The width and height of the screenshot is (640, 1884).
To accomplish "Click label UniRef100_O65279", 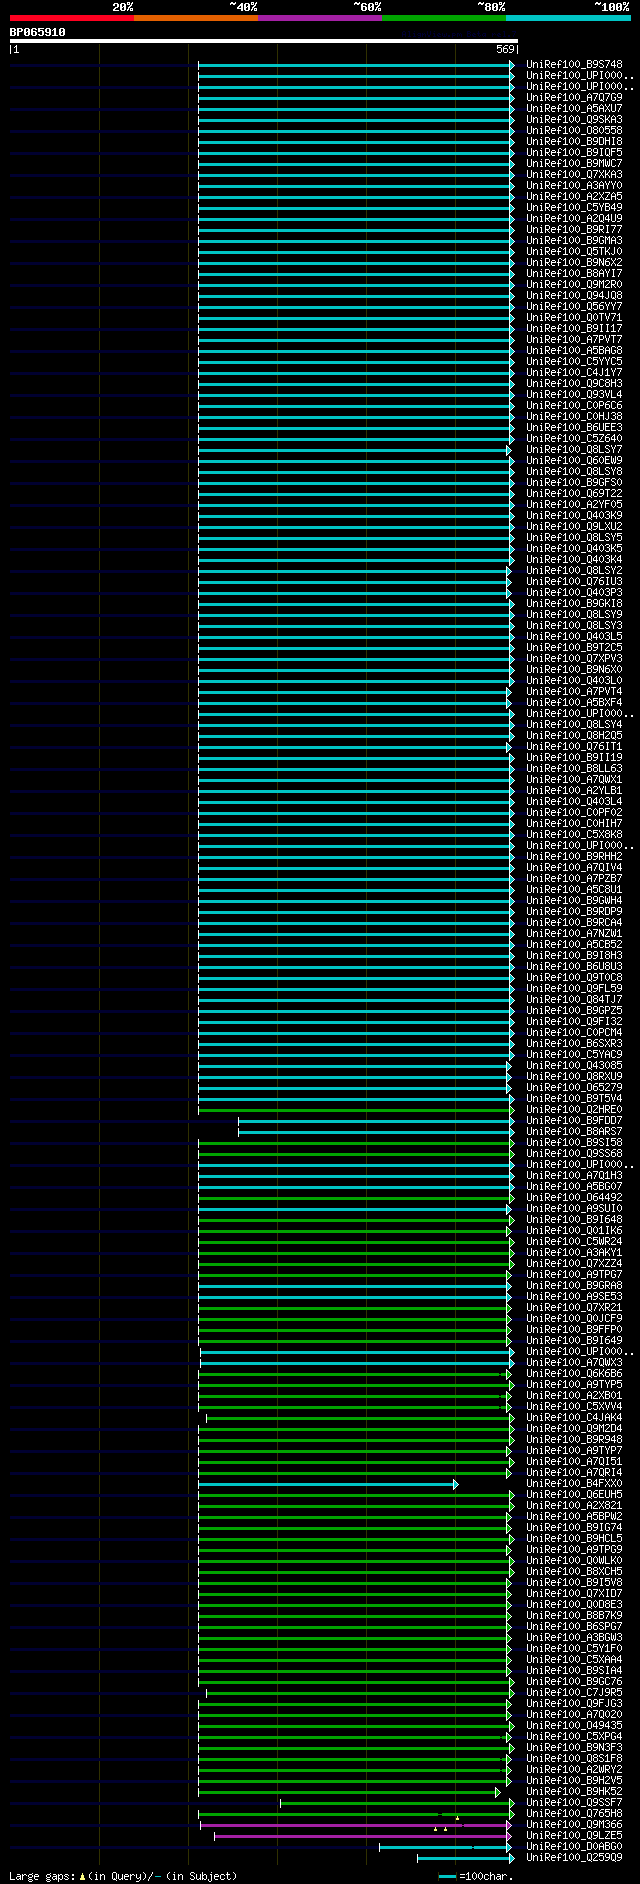I will pyautogui.click(x=574, y=1088).
